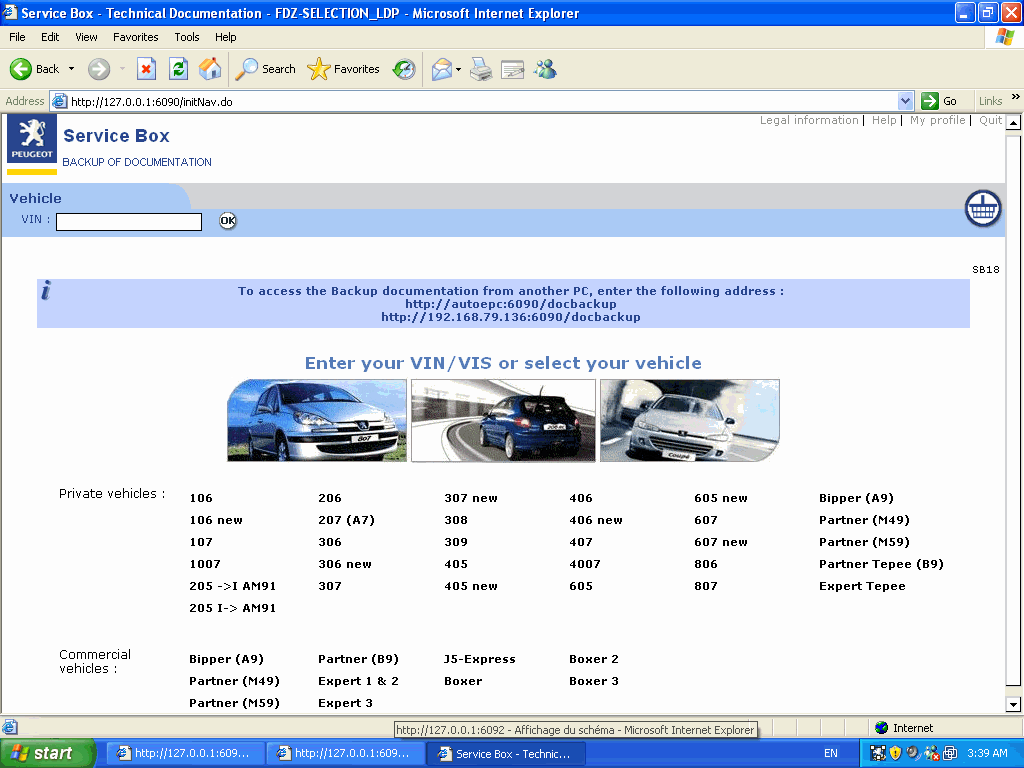The image size is (1024, 768).
Task: Open the Messenger toolbar icon
Action: coord(545,69)
